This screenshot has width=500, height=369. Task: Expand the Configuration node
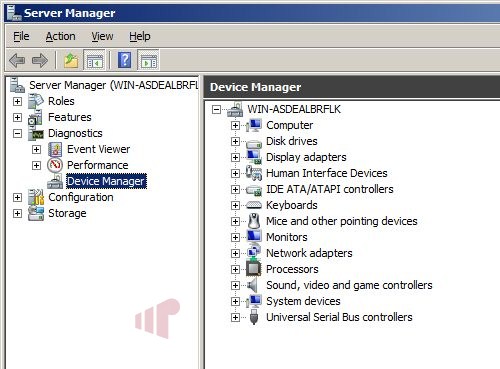pos(17,197)
